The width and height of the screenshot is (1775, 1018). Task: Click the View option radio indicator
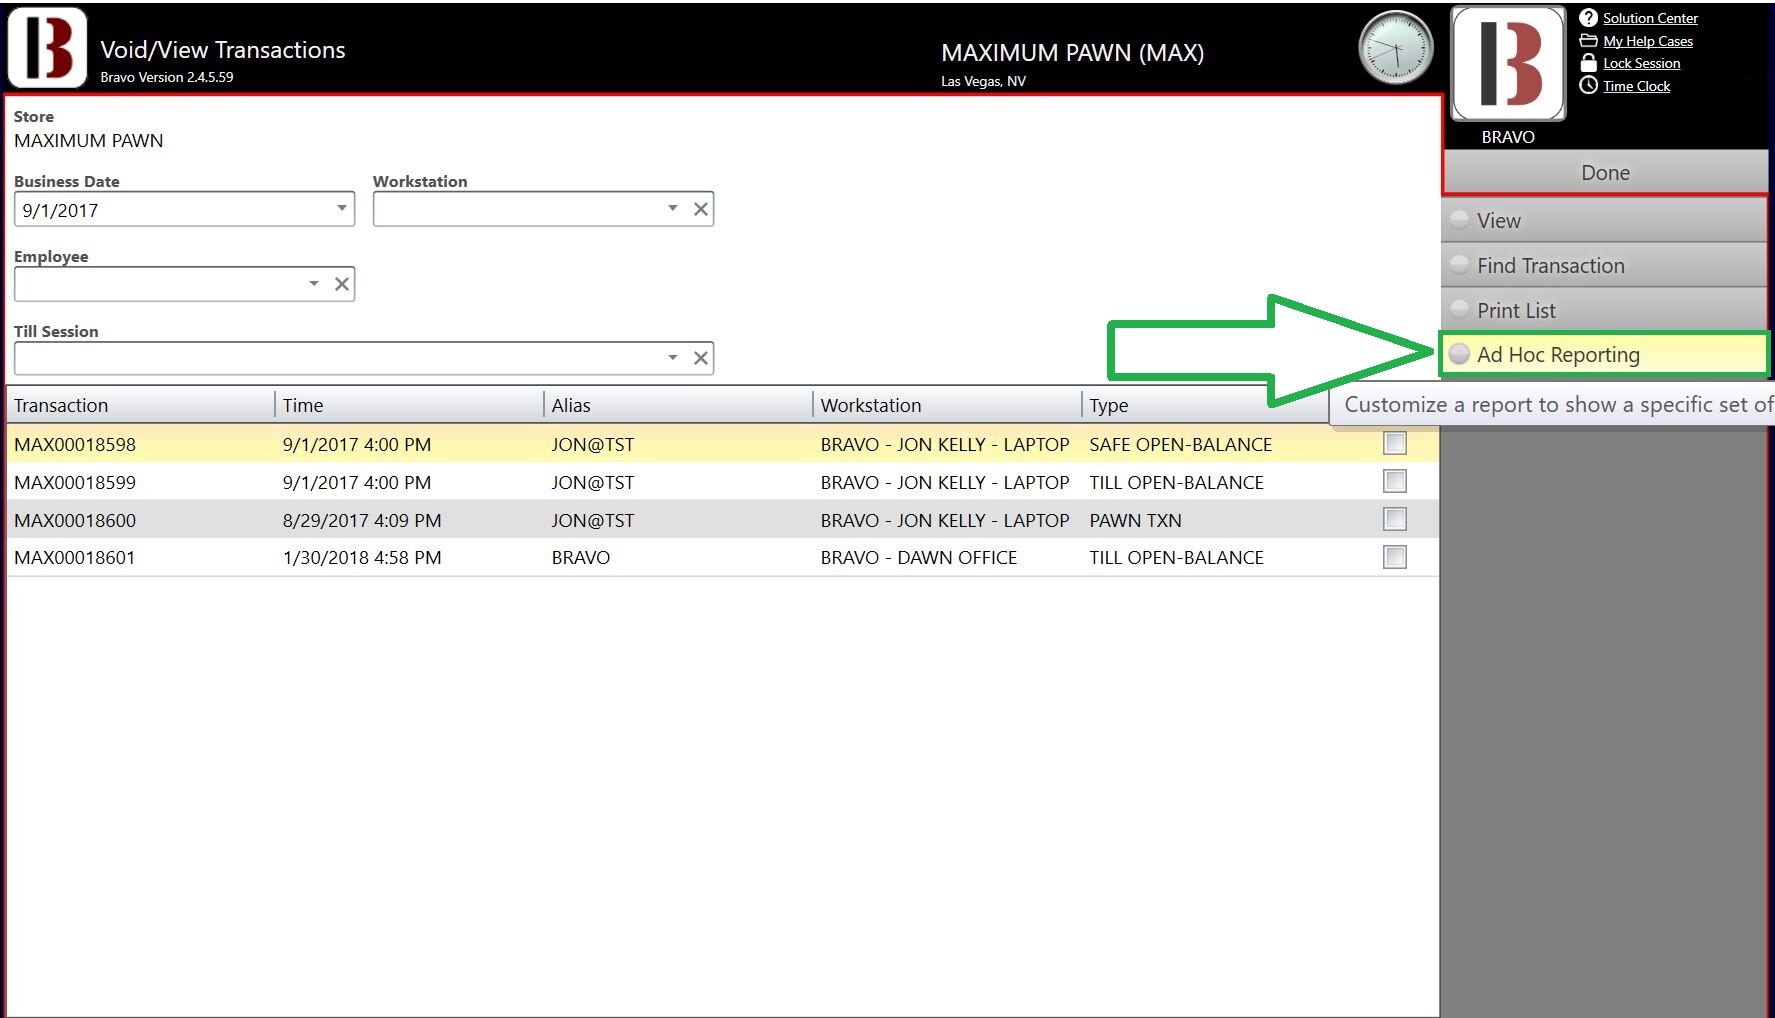pyautogui.click(x=1460, y=219)
